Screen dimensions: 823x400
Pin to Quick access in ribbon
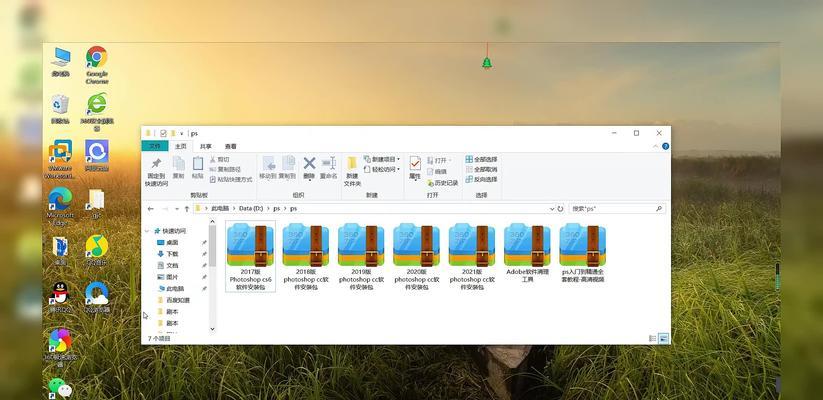(x=156, y=172)
